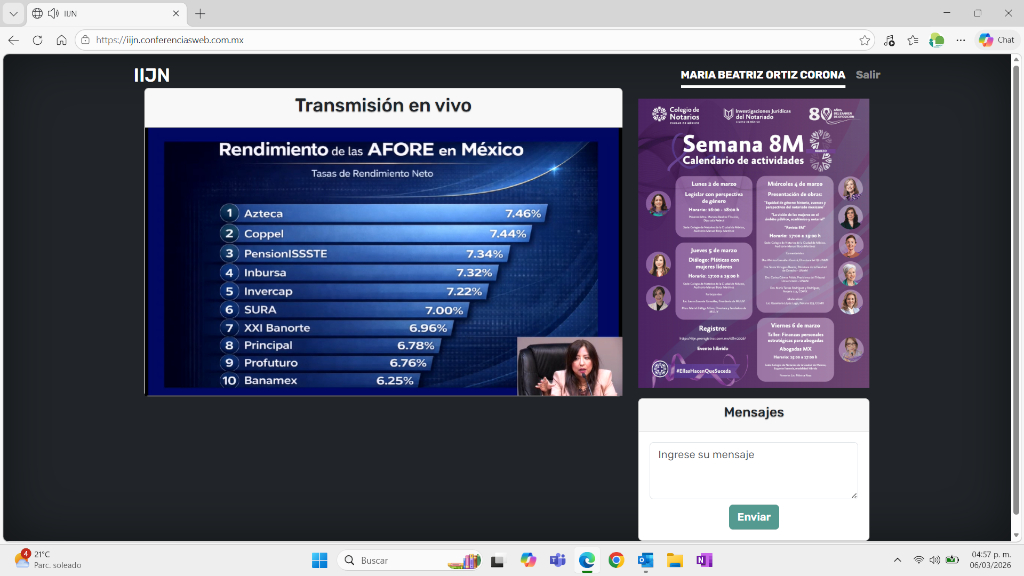Screen dimensions: 1024x576
Task: Open weather widget showing 21°C
Action: (x=48, y=560)
